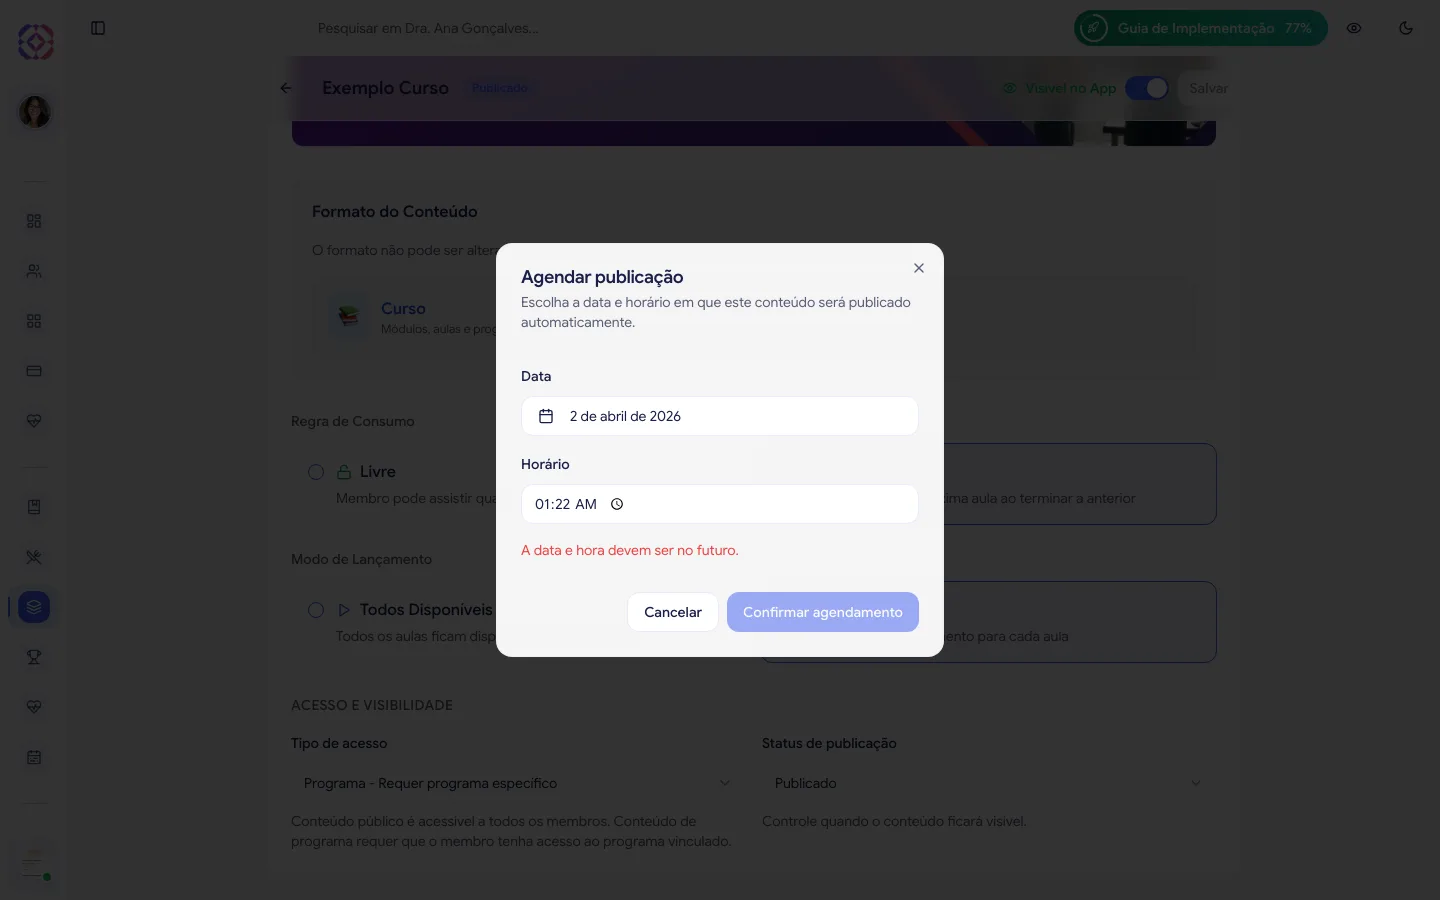Select the Todos Disponíveis radio option
Viewport: 1440px width, 900px height.
316,610
